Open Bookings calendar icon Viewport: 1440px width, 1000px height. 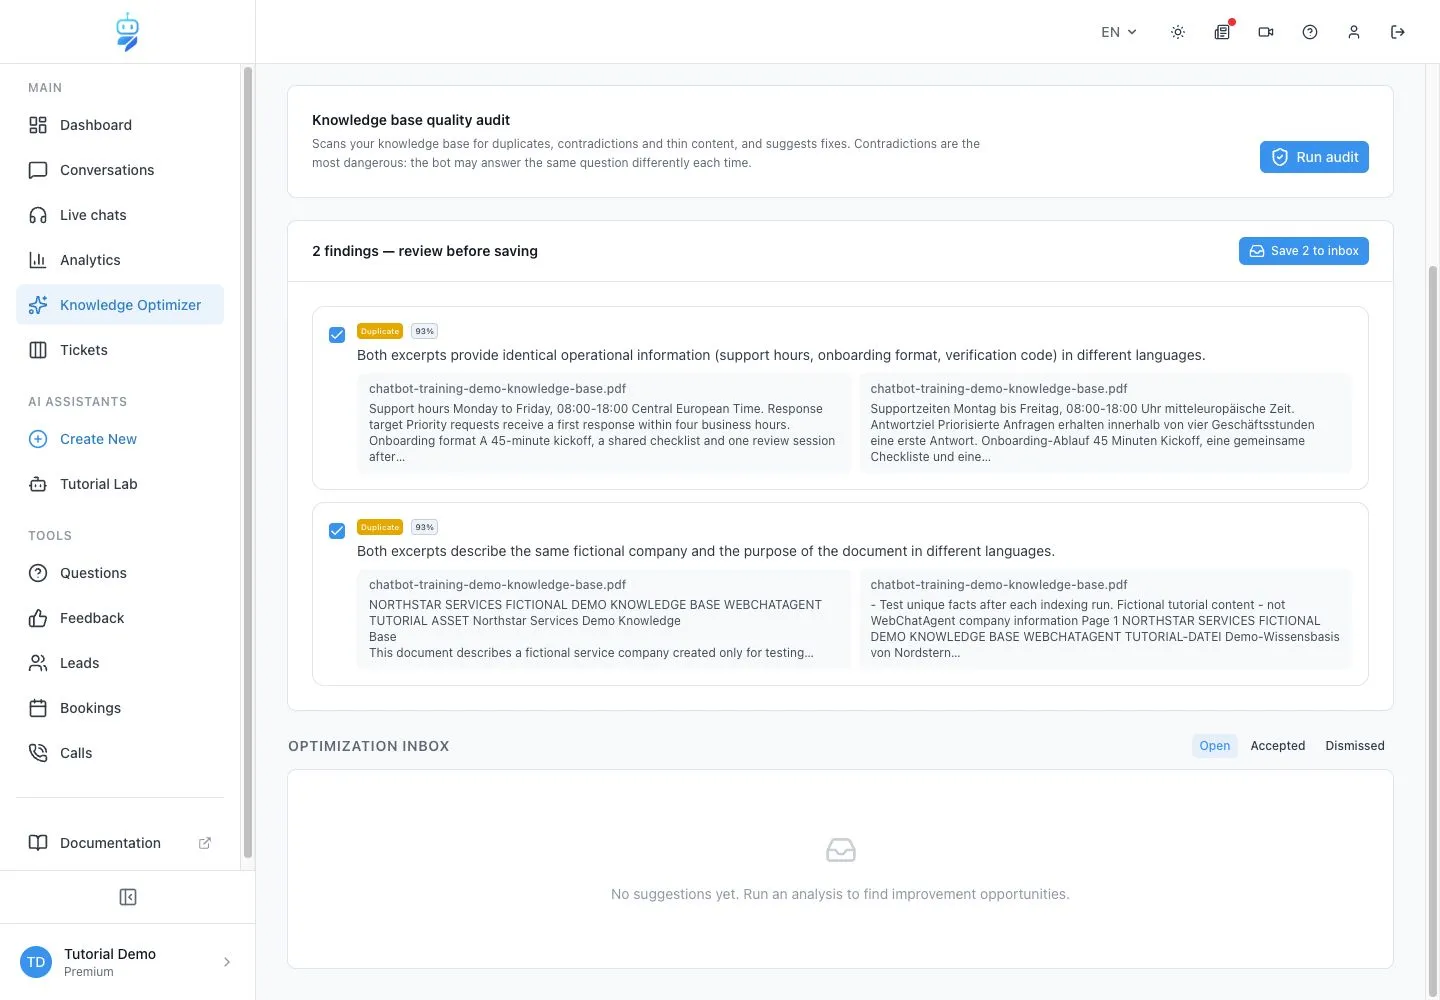click(x=38, y=708)
